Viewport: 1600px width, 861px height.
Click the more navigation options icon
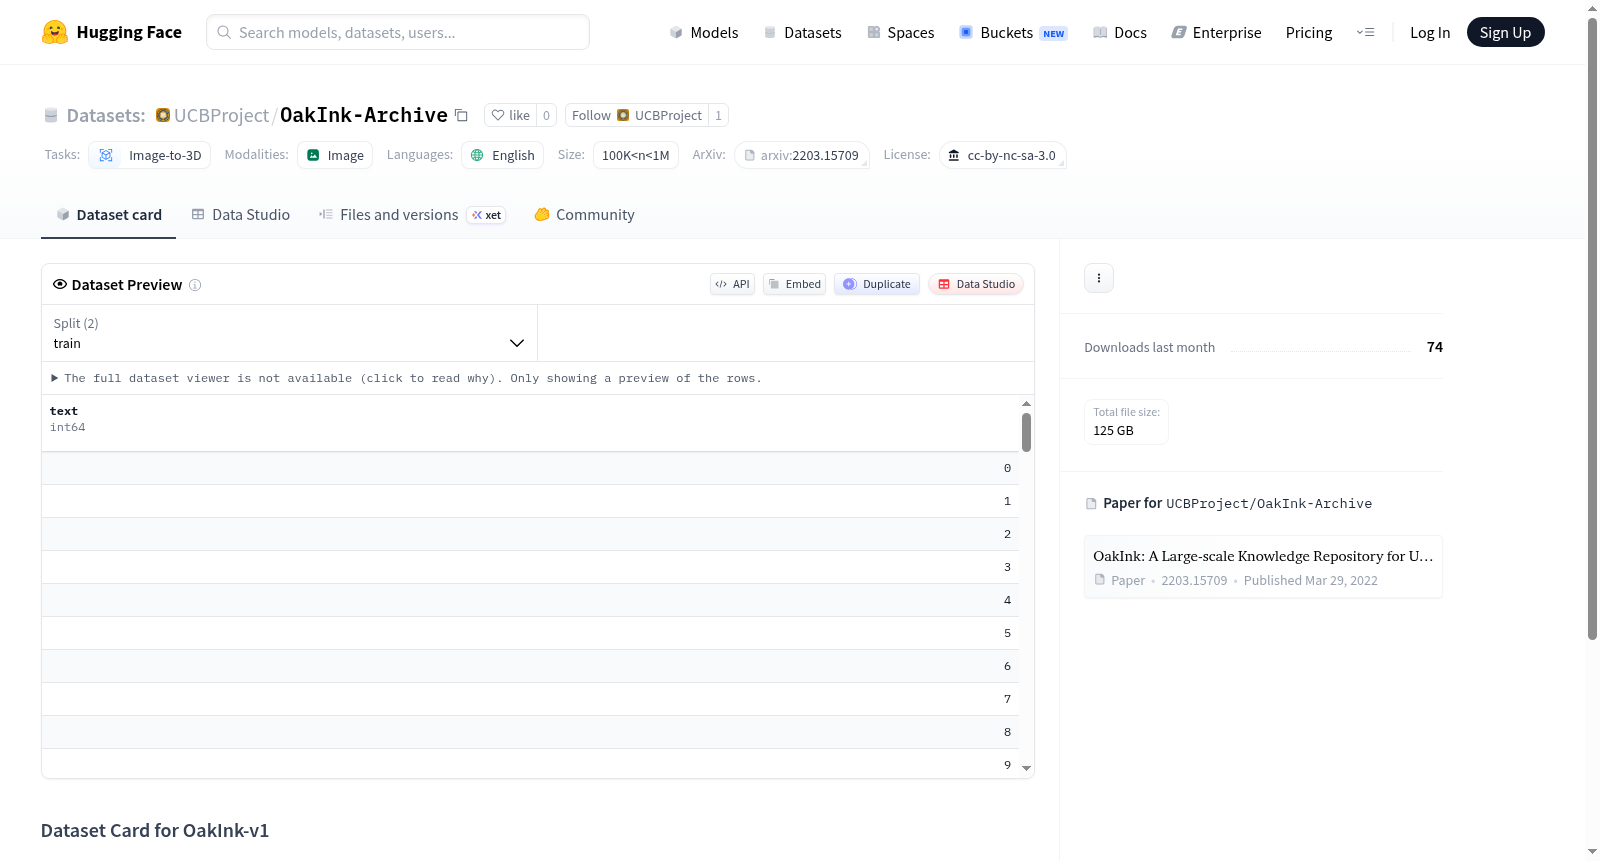(1365, 32)
